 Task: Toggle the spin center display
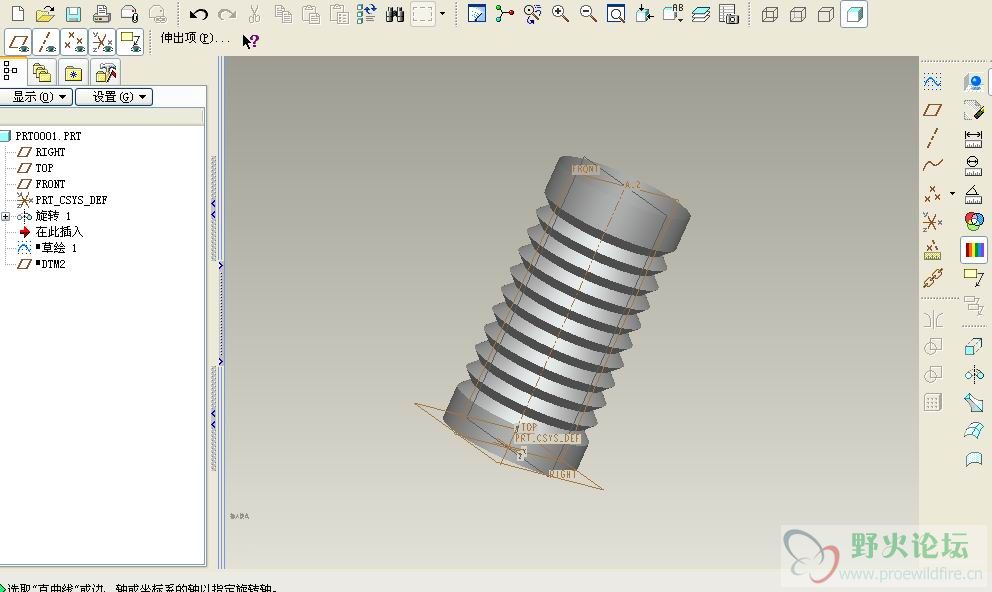coord(505,14)
